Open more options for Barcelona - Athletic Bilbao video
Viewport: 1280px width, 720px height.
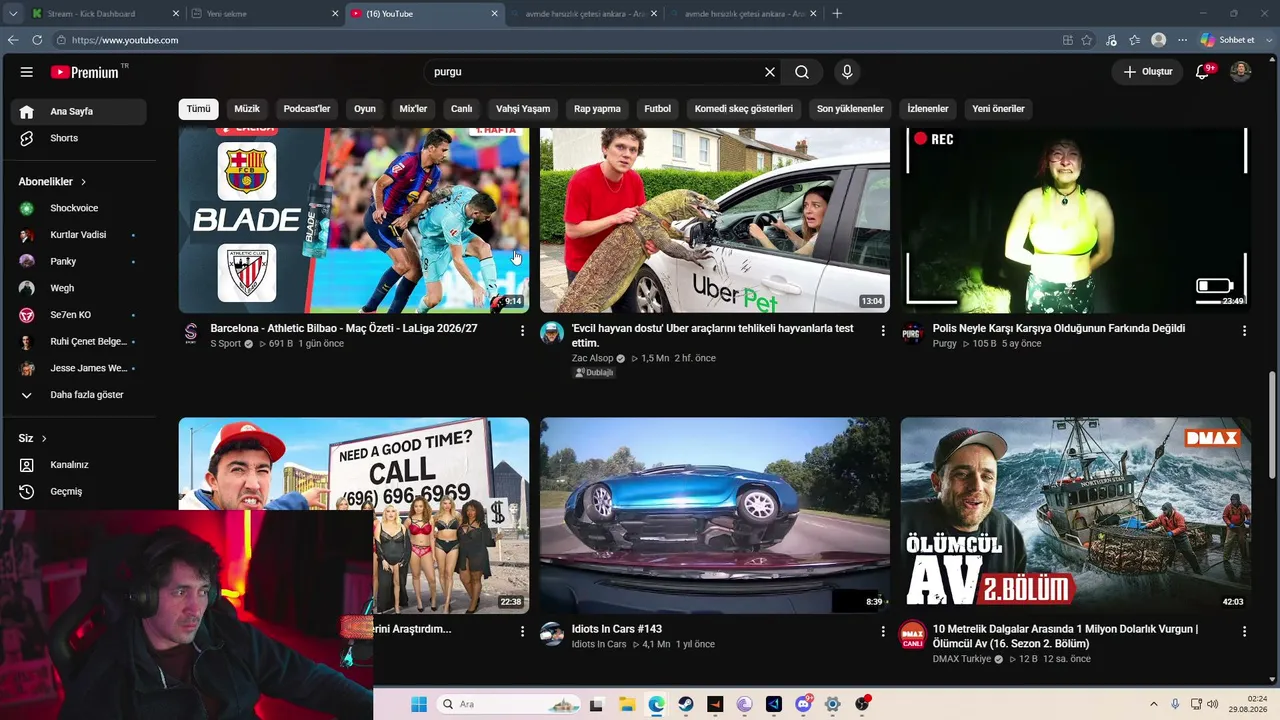(x=522, y=331)
